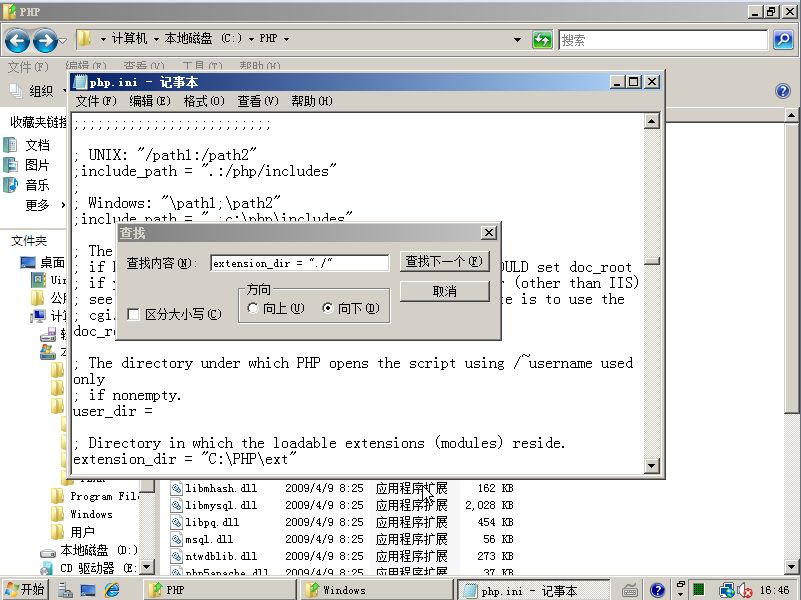This screenshot has height=600, width=801.
Task: Open the address bar history dropdown arrow
Action: [517, 39]
